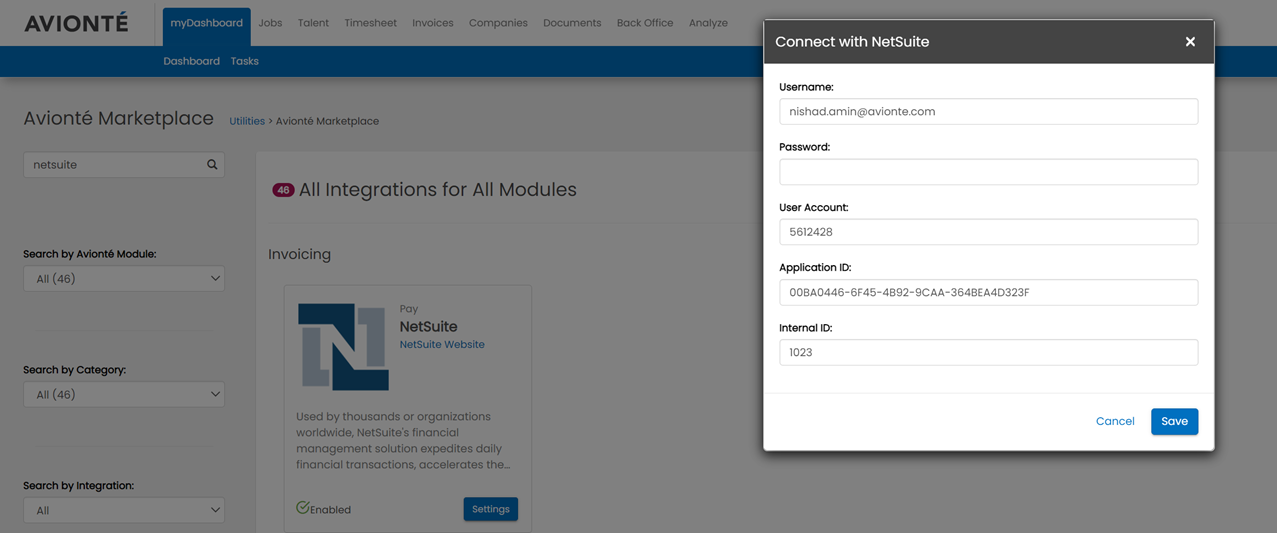Focus the Application ID field
The width and height of the screenshot is (1277, 533).
[988, 292]
